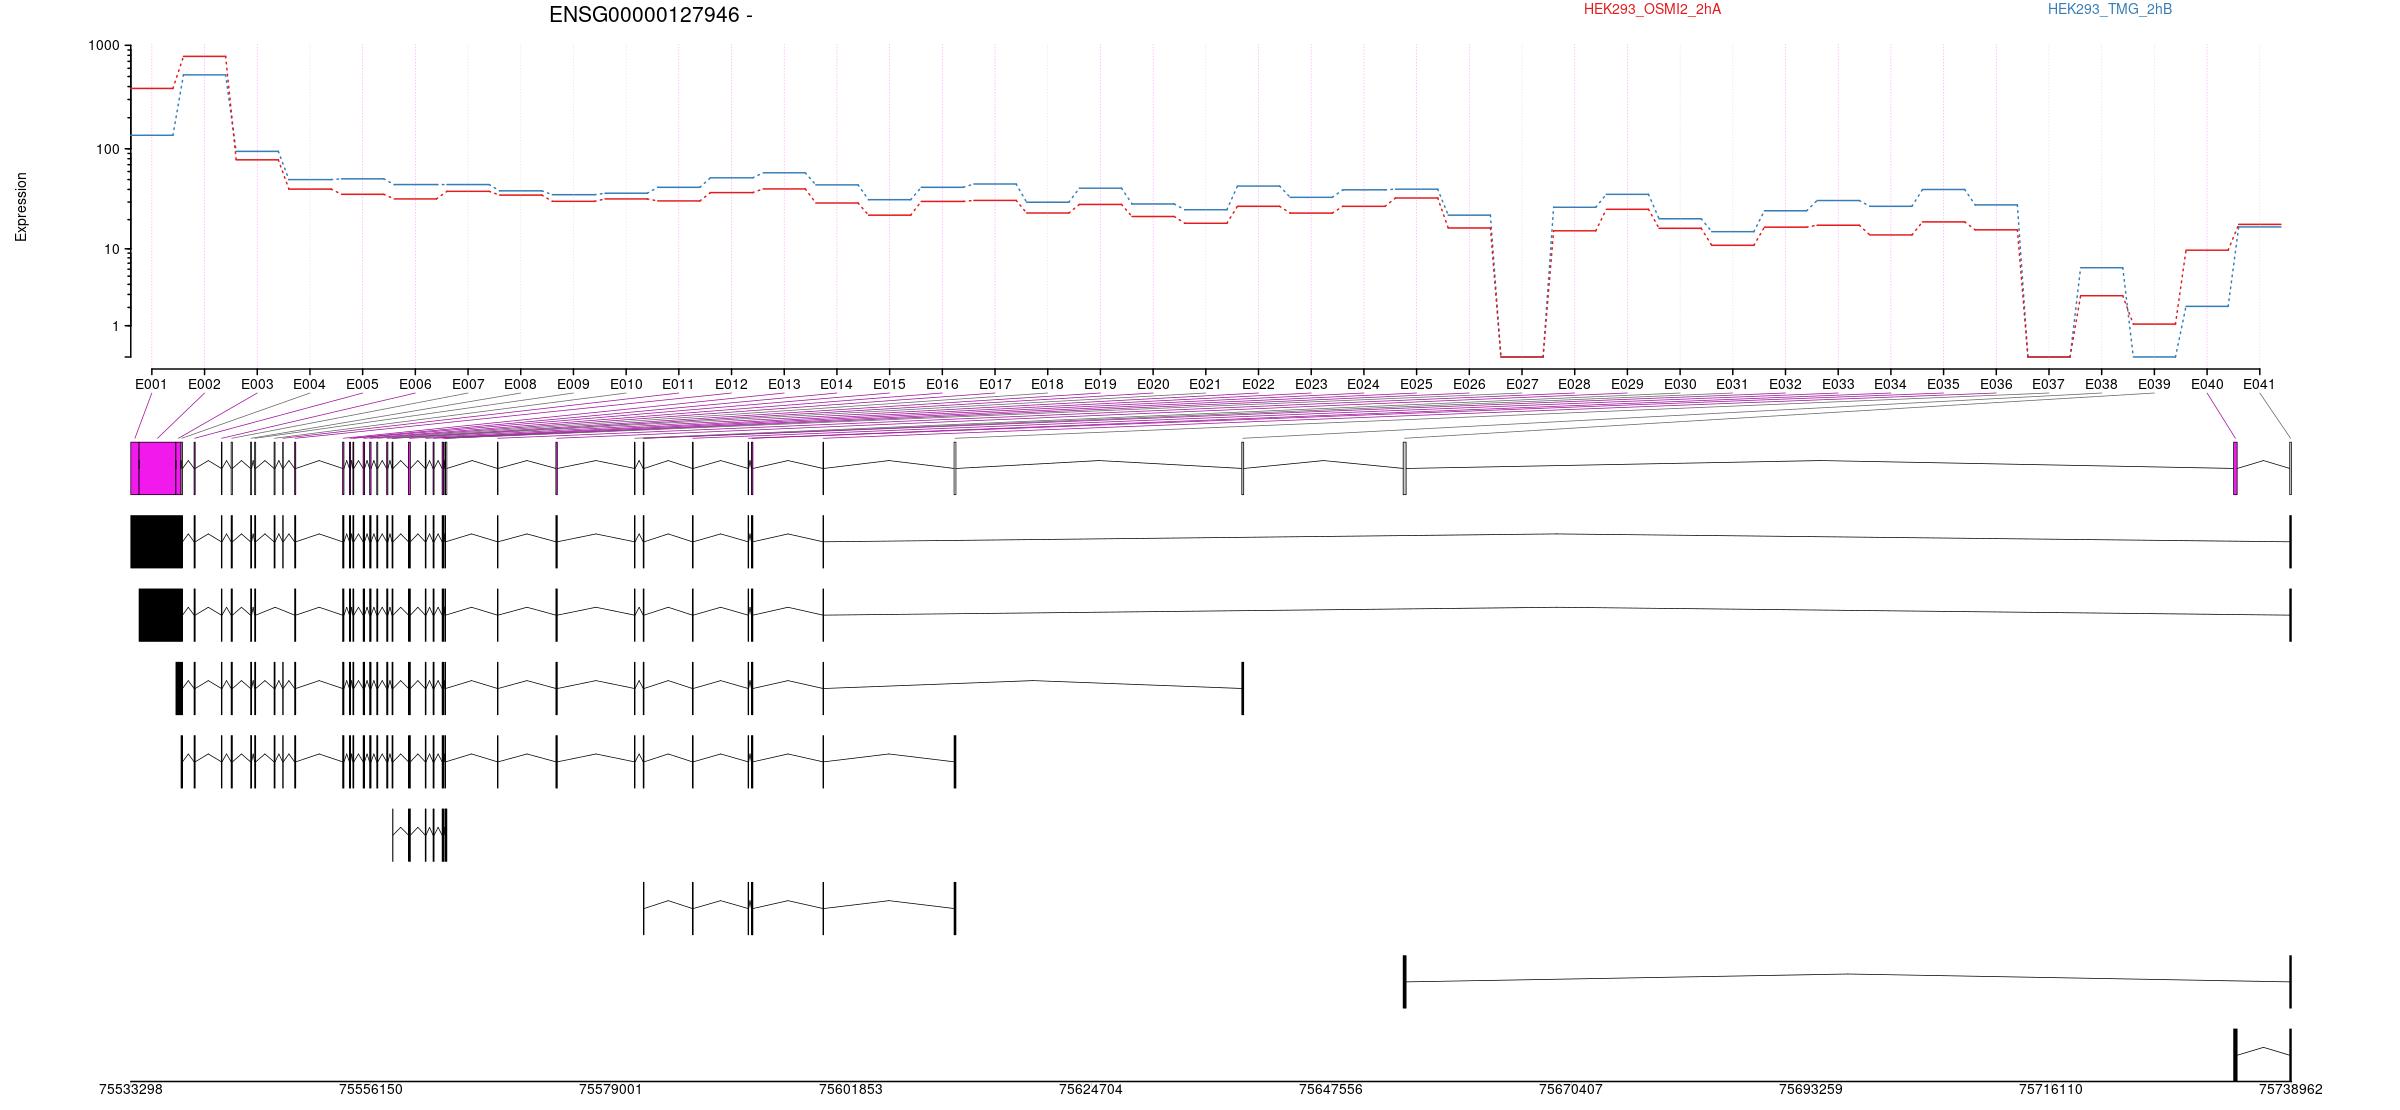Click the Expression y-axis label
This screenshot has height=1110, width=2400.
(21, 206)
